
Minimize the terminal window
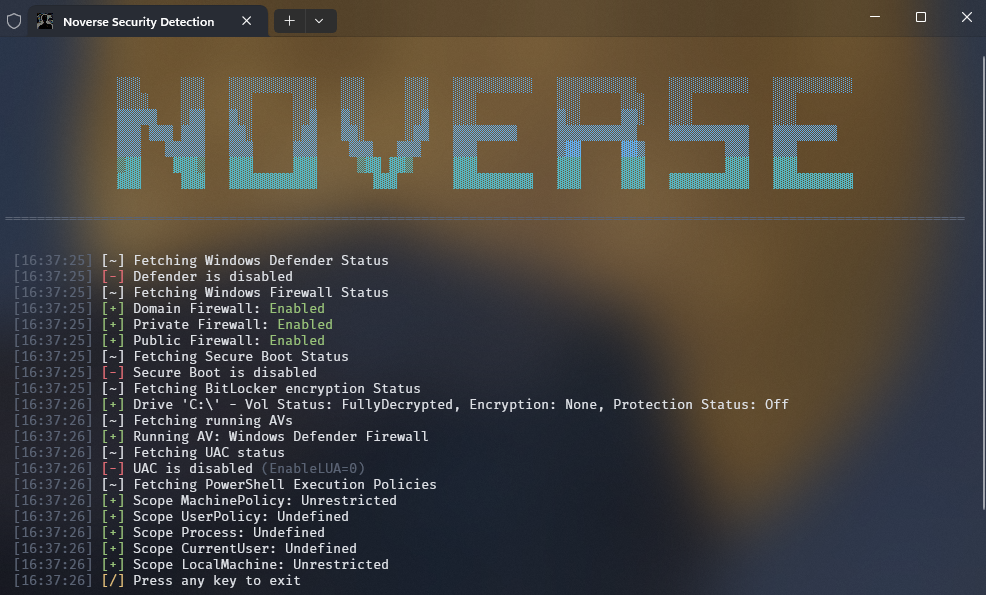point(875,17)
